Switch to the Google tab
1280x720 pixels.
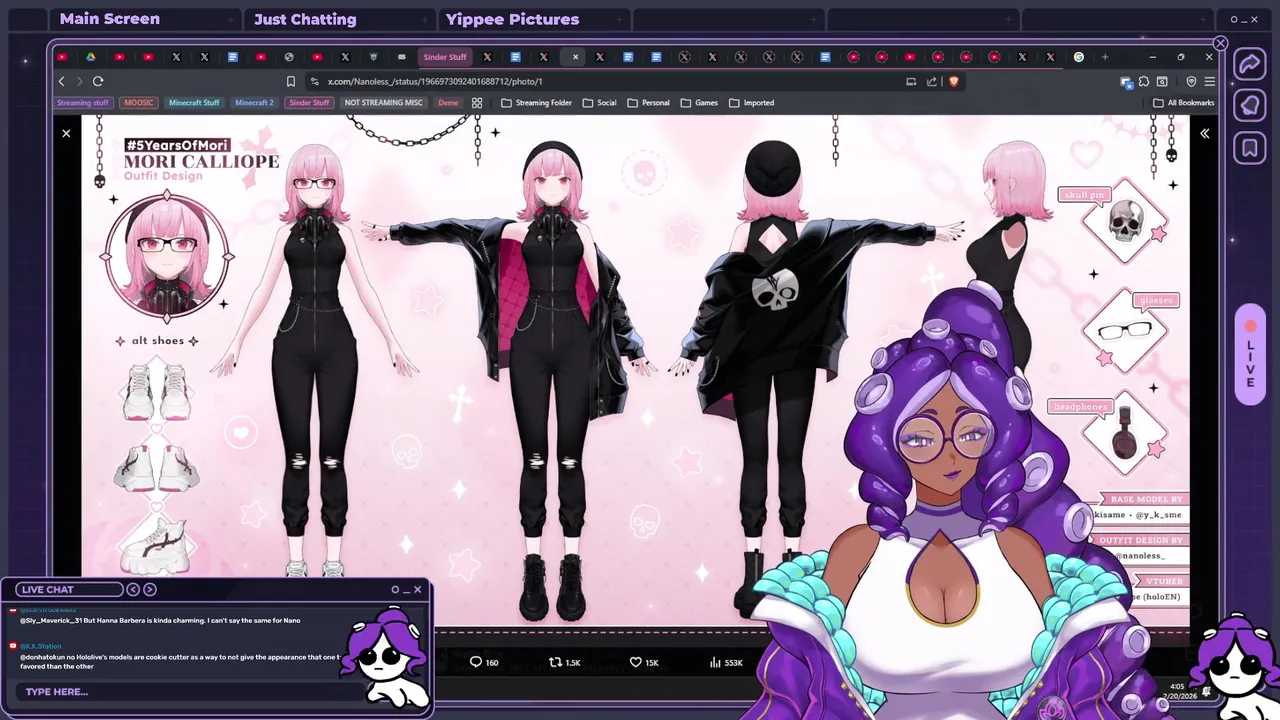pyautogui.click(x=1078, y=57)
